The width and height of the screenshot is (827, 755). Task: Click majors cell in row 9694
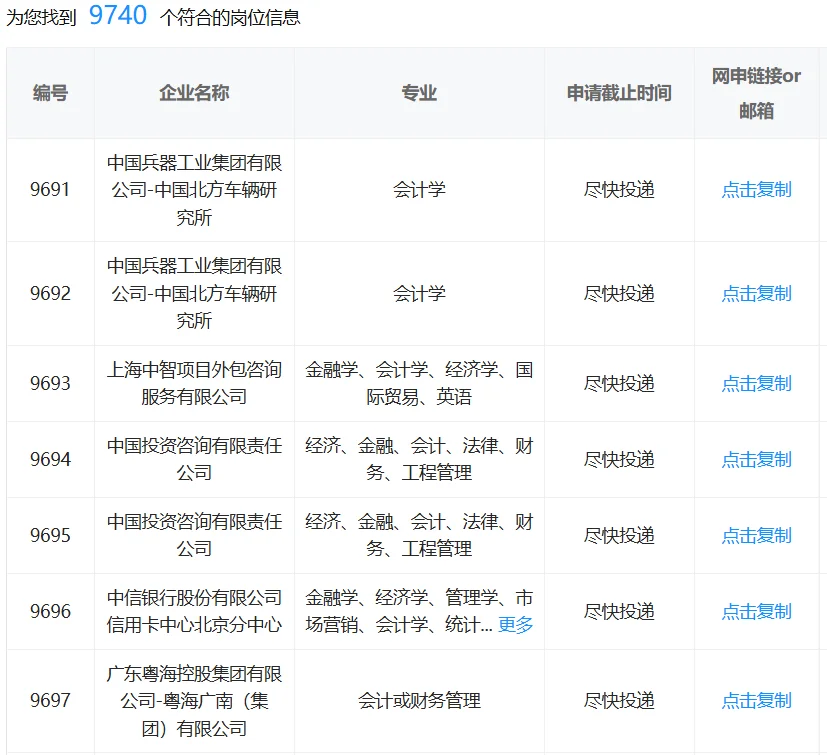click(419, 460)
